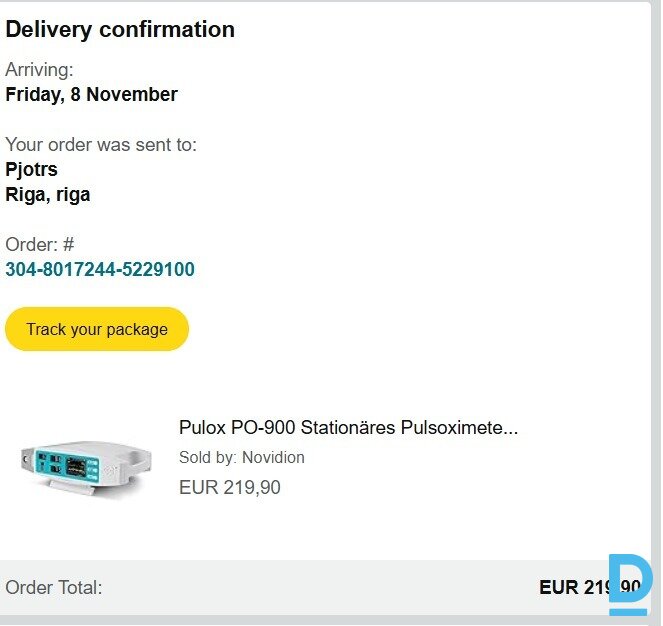This screenshot has height=626, width=663.
Task: Select the Friday, 8 November arrival date
Action: tap(92, 95)
